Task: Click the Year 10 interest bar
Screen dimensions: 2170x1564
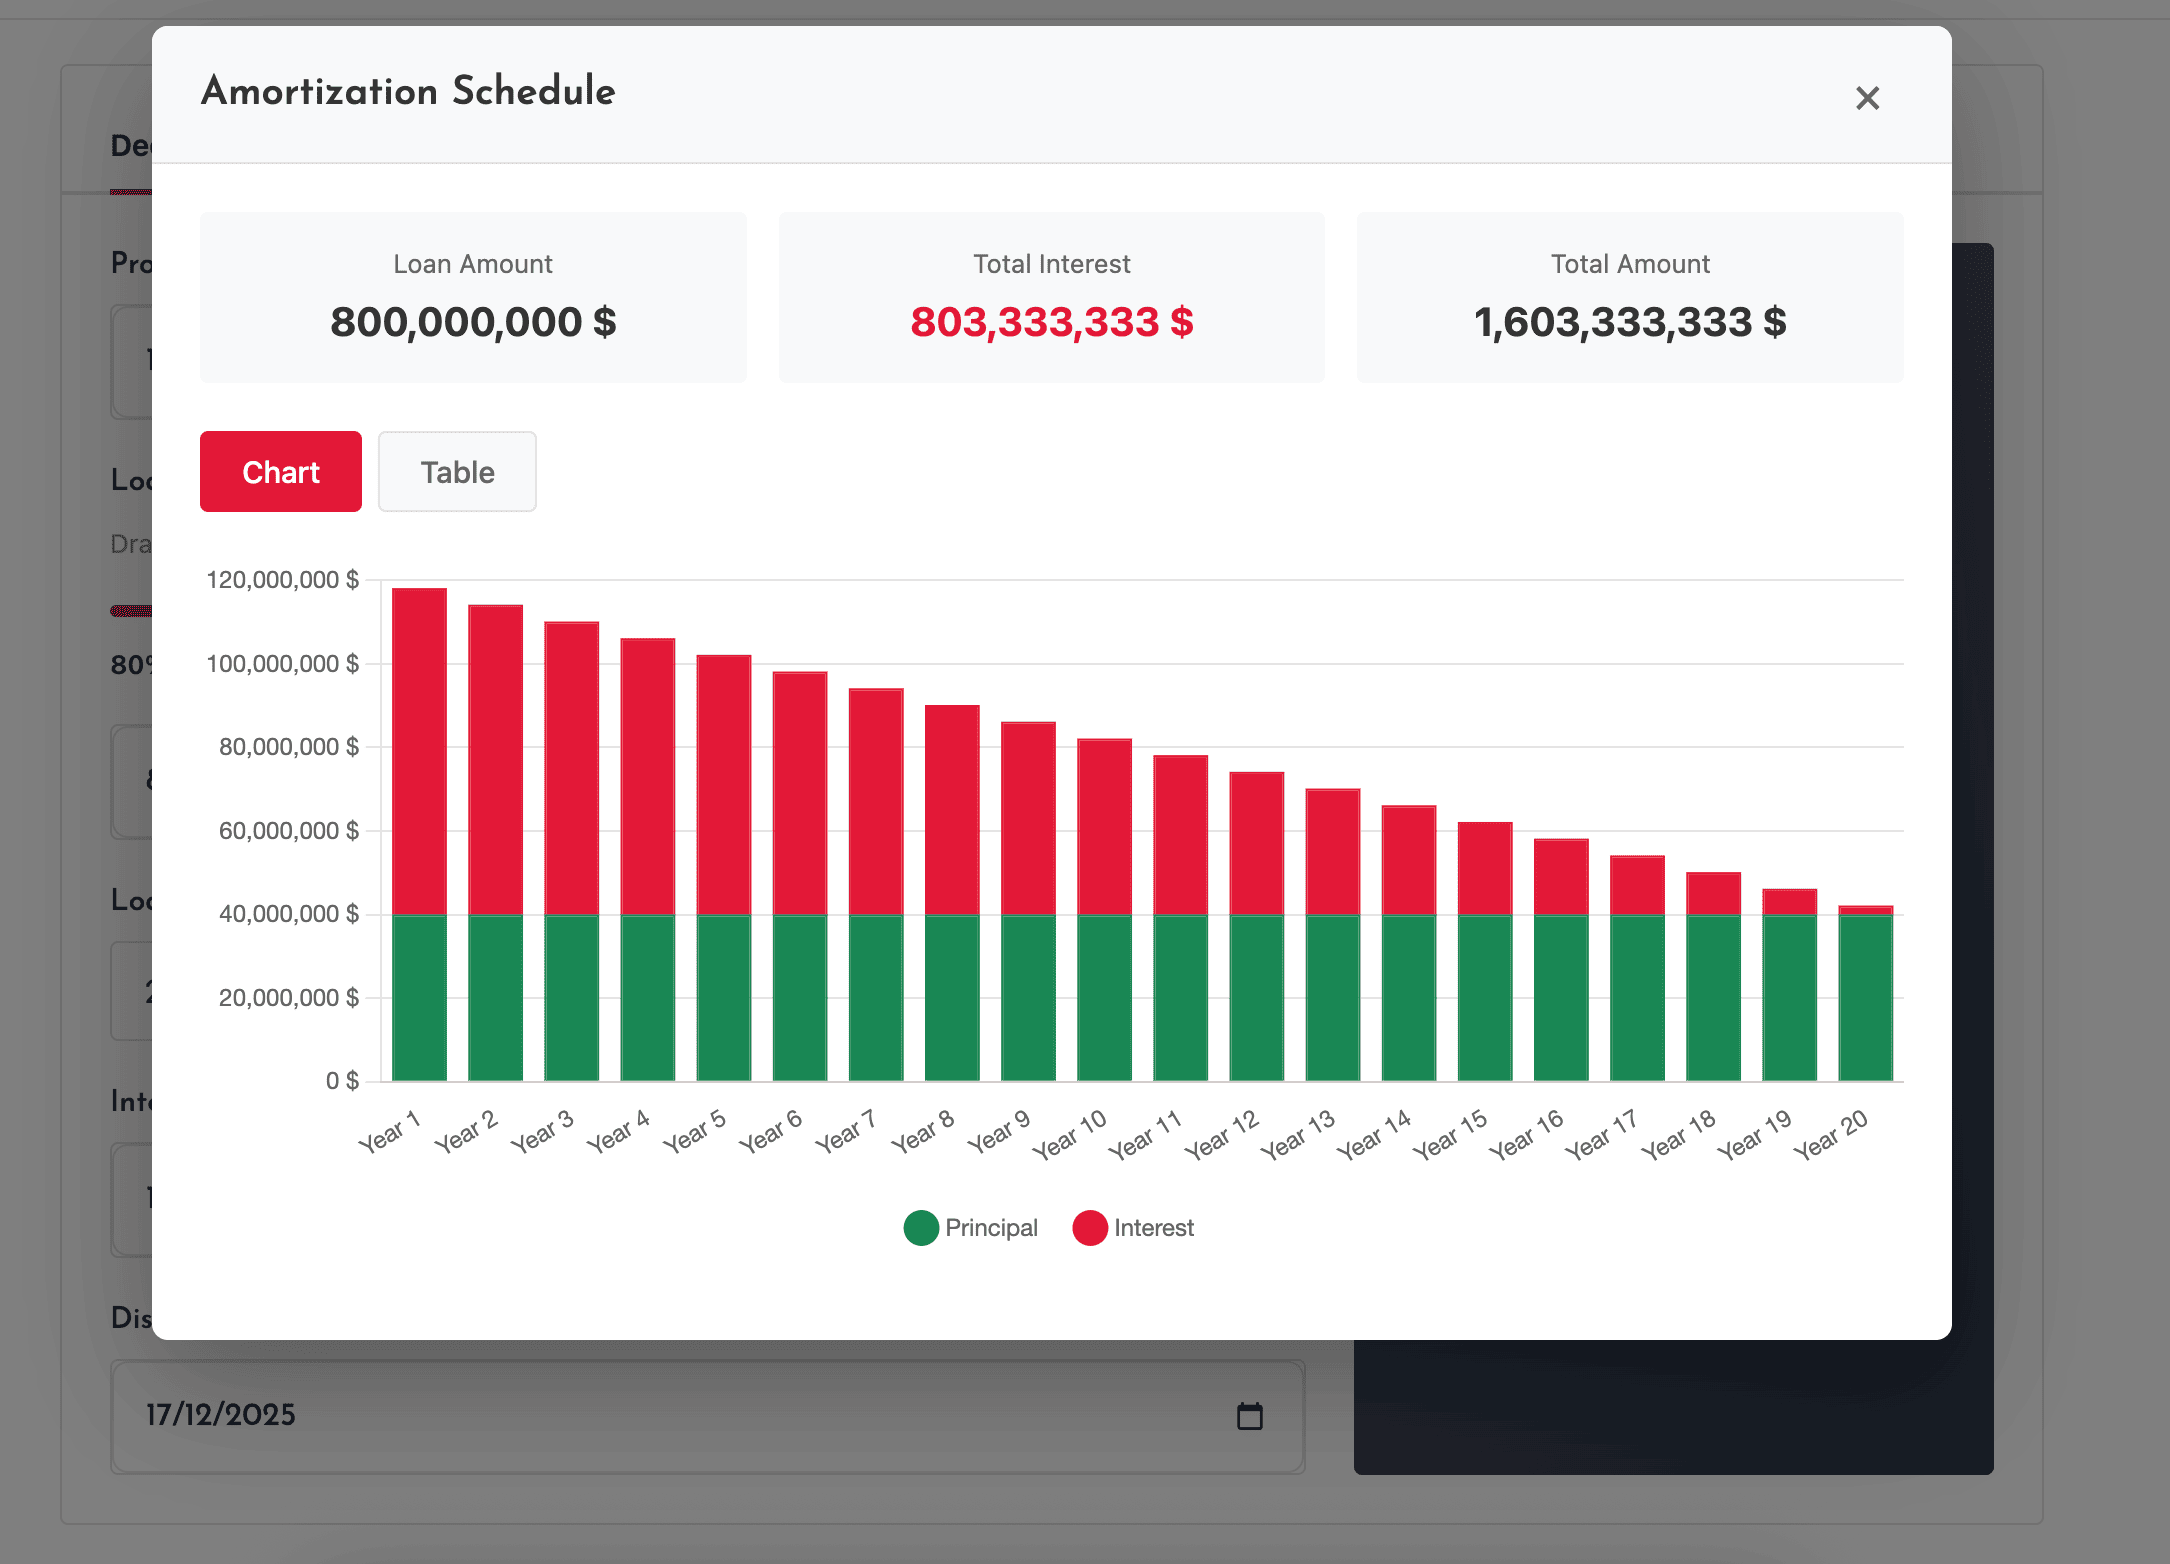Action: [x=1104, y=826]
